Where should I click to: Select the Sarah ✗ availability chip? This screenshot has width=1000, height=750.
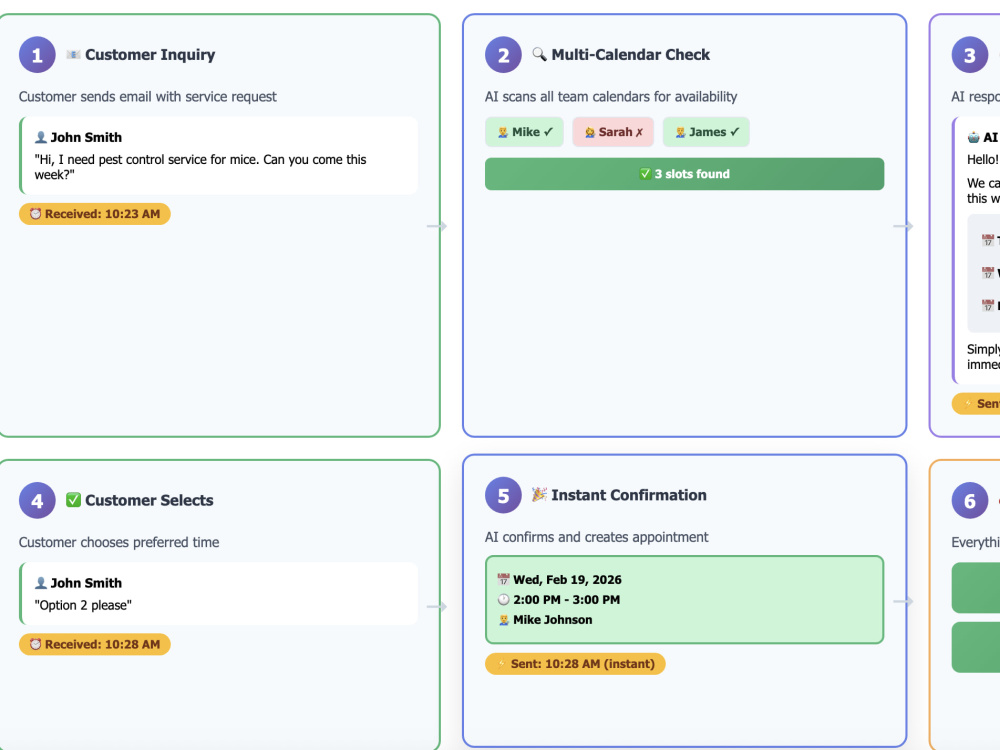[x=613, y=132]
